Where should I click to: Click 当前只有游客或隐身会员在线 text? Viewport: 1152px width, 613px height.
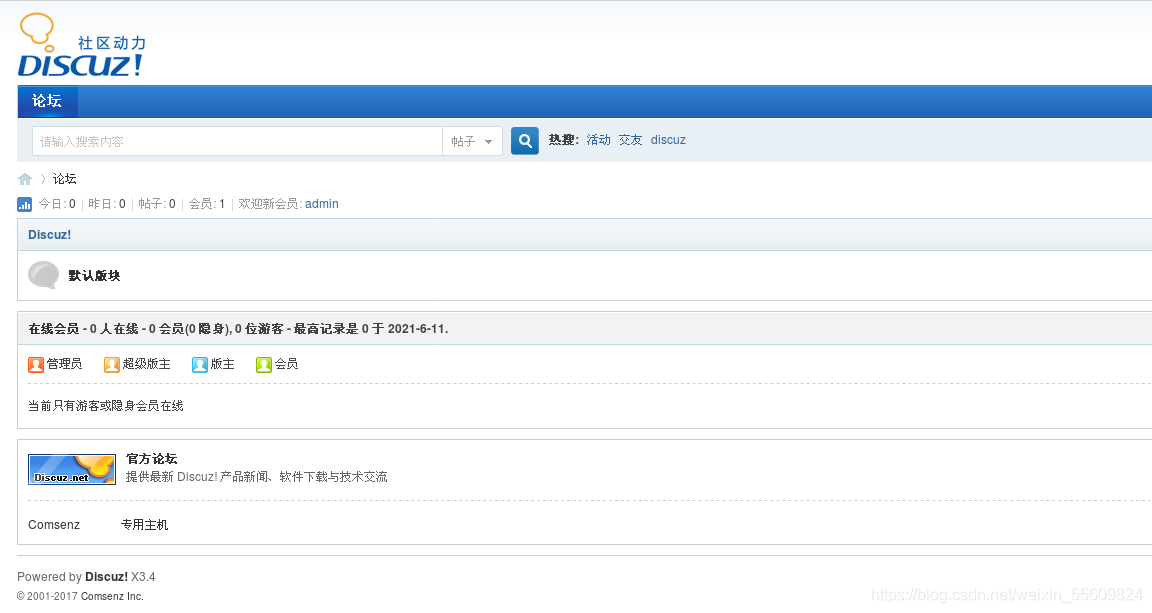(x=106, y=406)
